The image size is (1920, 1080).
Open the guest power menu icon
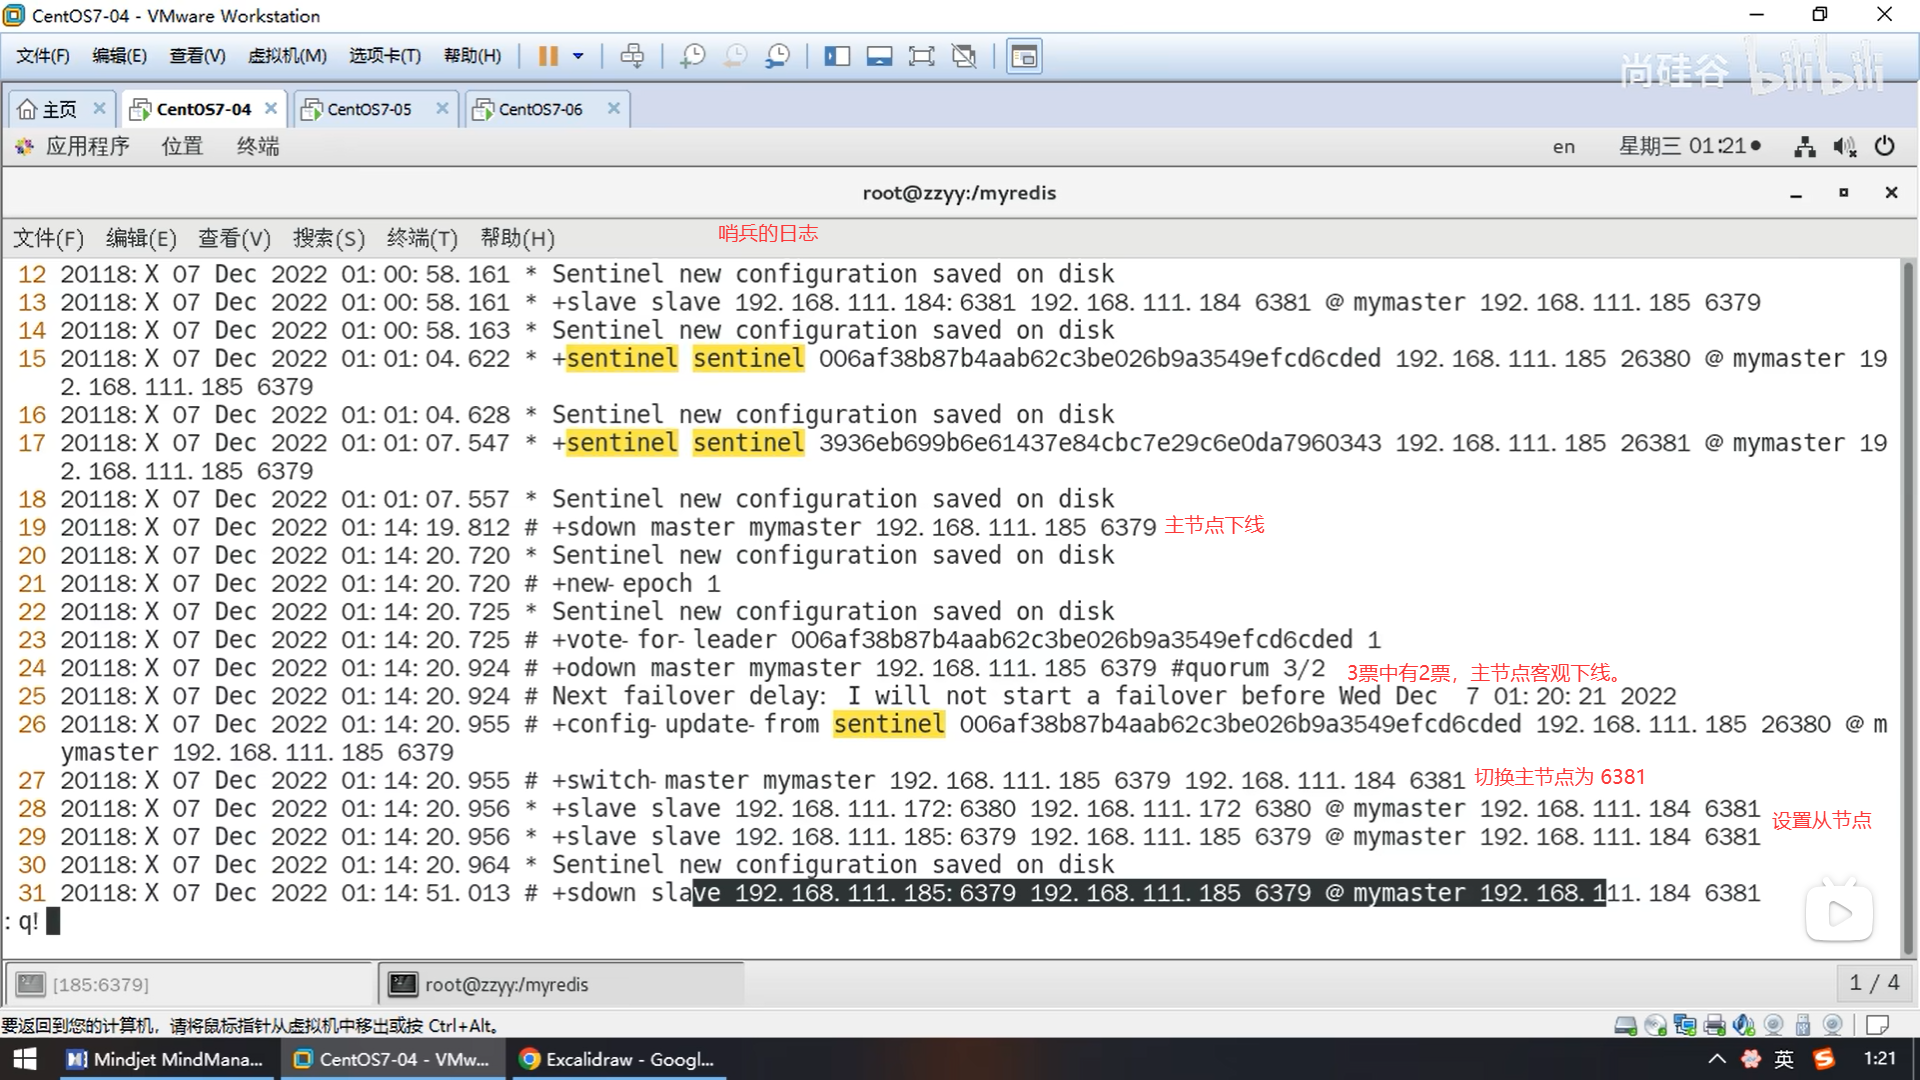click(1884, 147)
